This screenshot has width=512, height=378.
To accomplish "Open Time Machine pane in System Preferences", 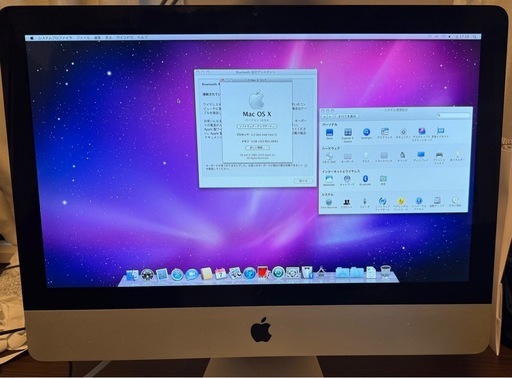I will (x=329, y=204).
